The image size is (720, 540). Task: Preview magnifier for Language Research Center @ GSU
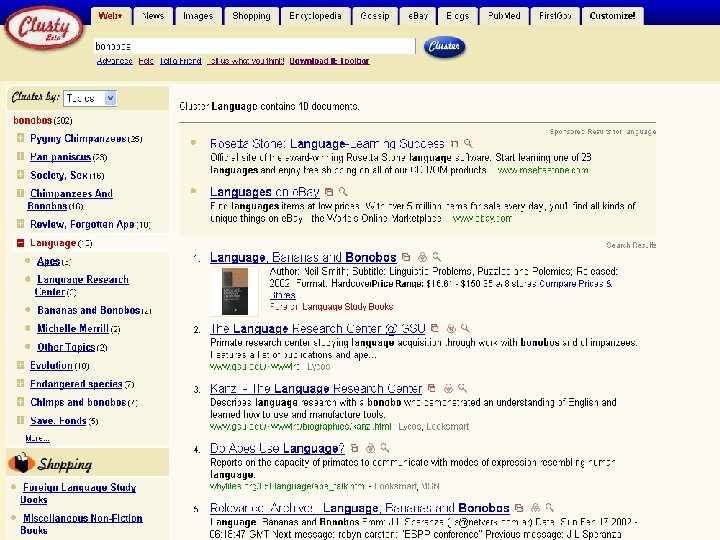click(x=465, y=328)
